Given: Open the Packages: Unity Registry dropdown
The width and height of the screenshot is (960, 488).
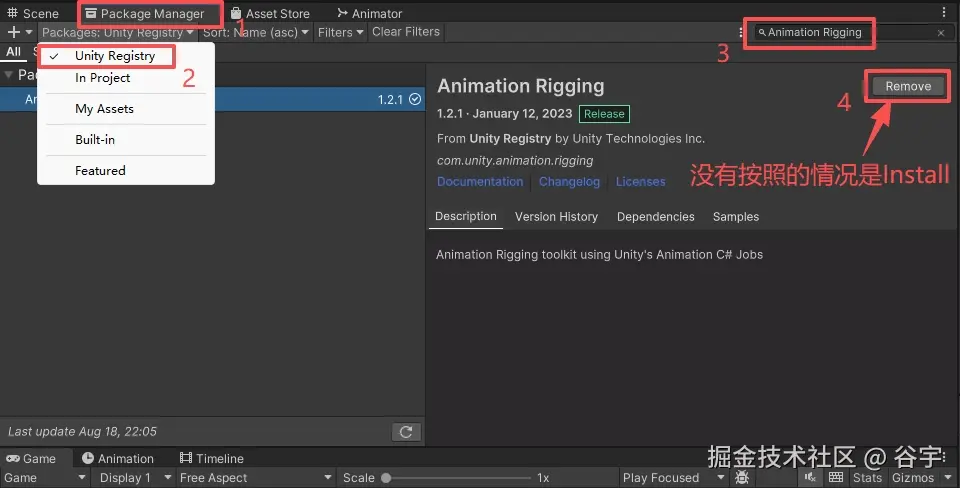Looking at the screenshot, I should pos(118,32).
